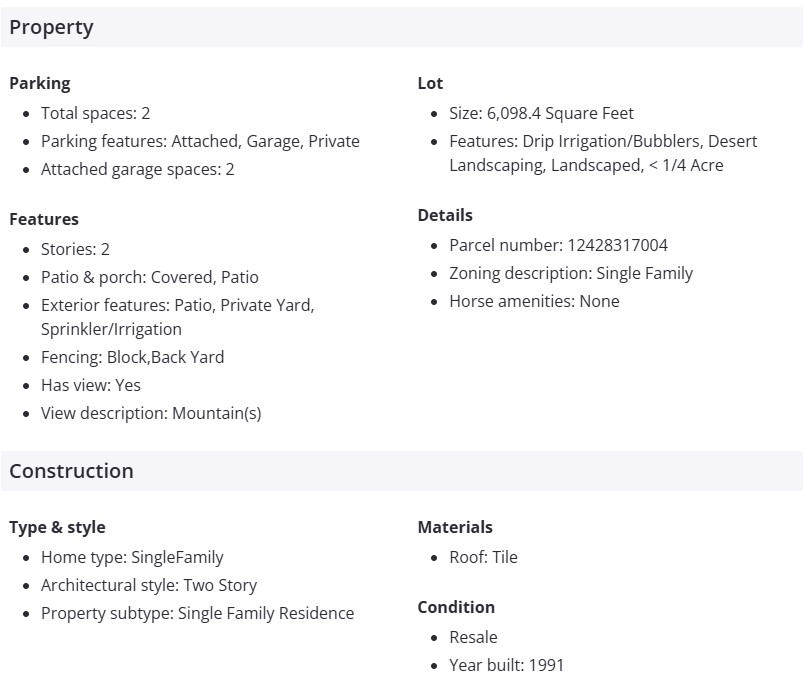
Task: Click the Property section header
Action: 52,28
